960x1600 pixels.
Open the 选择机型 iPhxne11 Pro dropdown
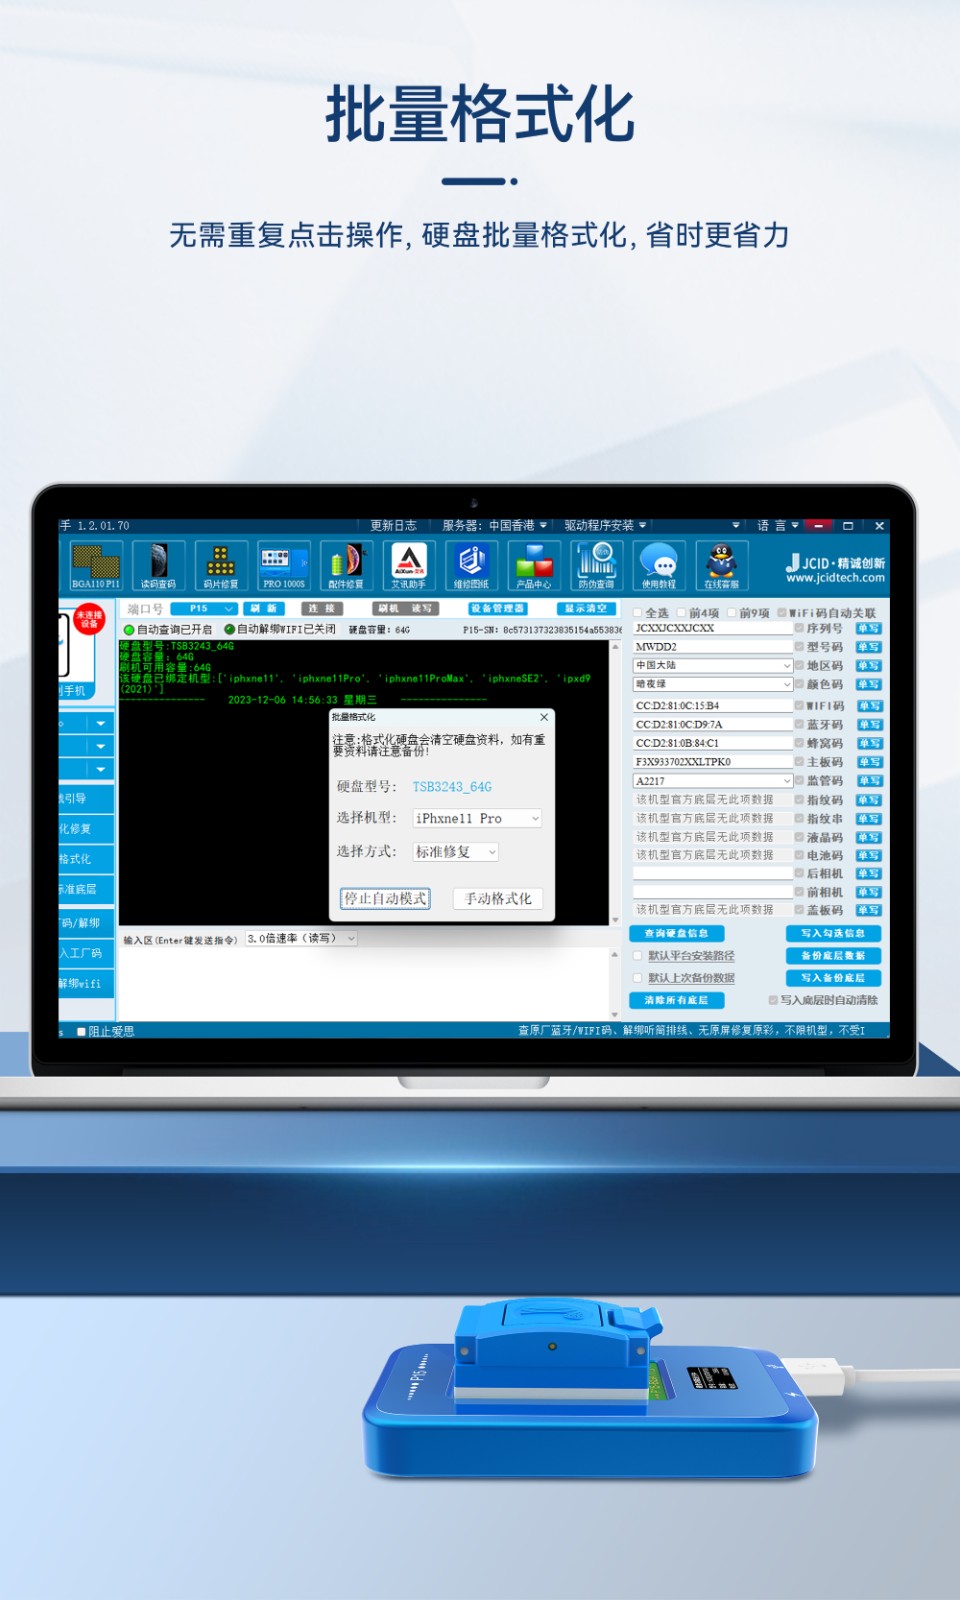coord(478,818)
